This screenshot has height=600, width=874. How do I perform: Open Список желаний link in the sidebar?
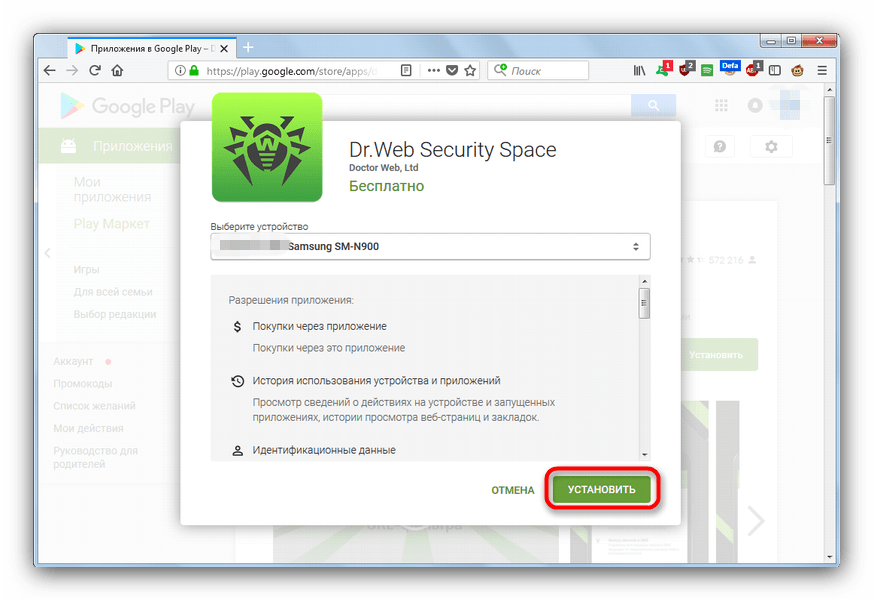click(94, 406)
